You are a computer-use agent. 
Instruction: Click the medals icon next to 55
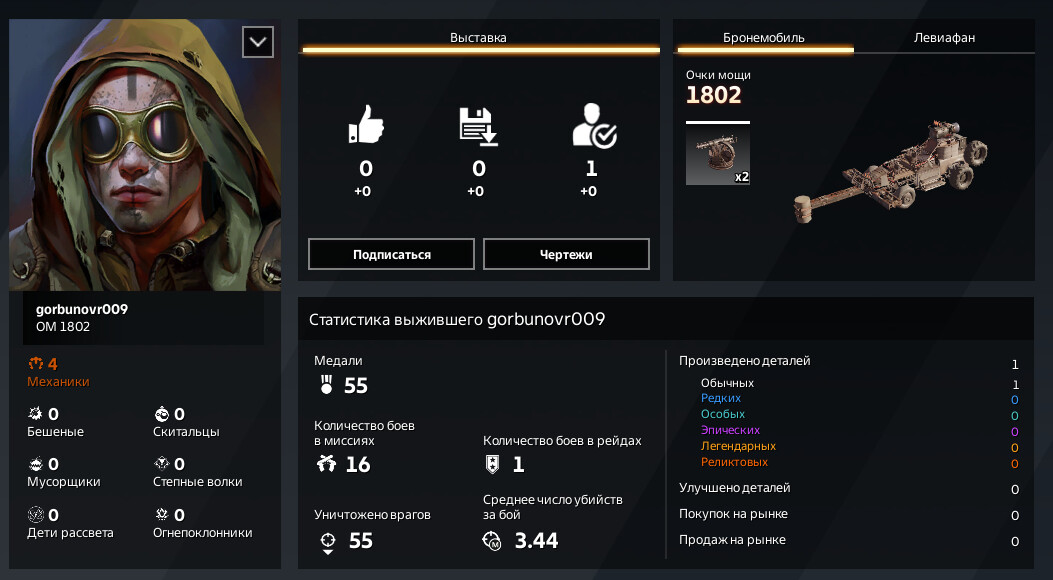pyautogui.click(x=327, y=385)
